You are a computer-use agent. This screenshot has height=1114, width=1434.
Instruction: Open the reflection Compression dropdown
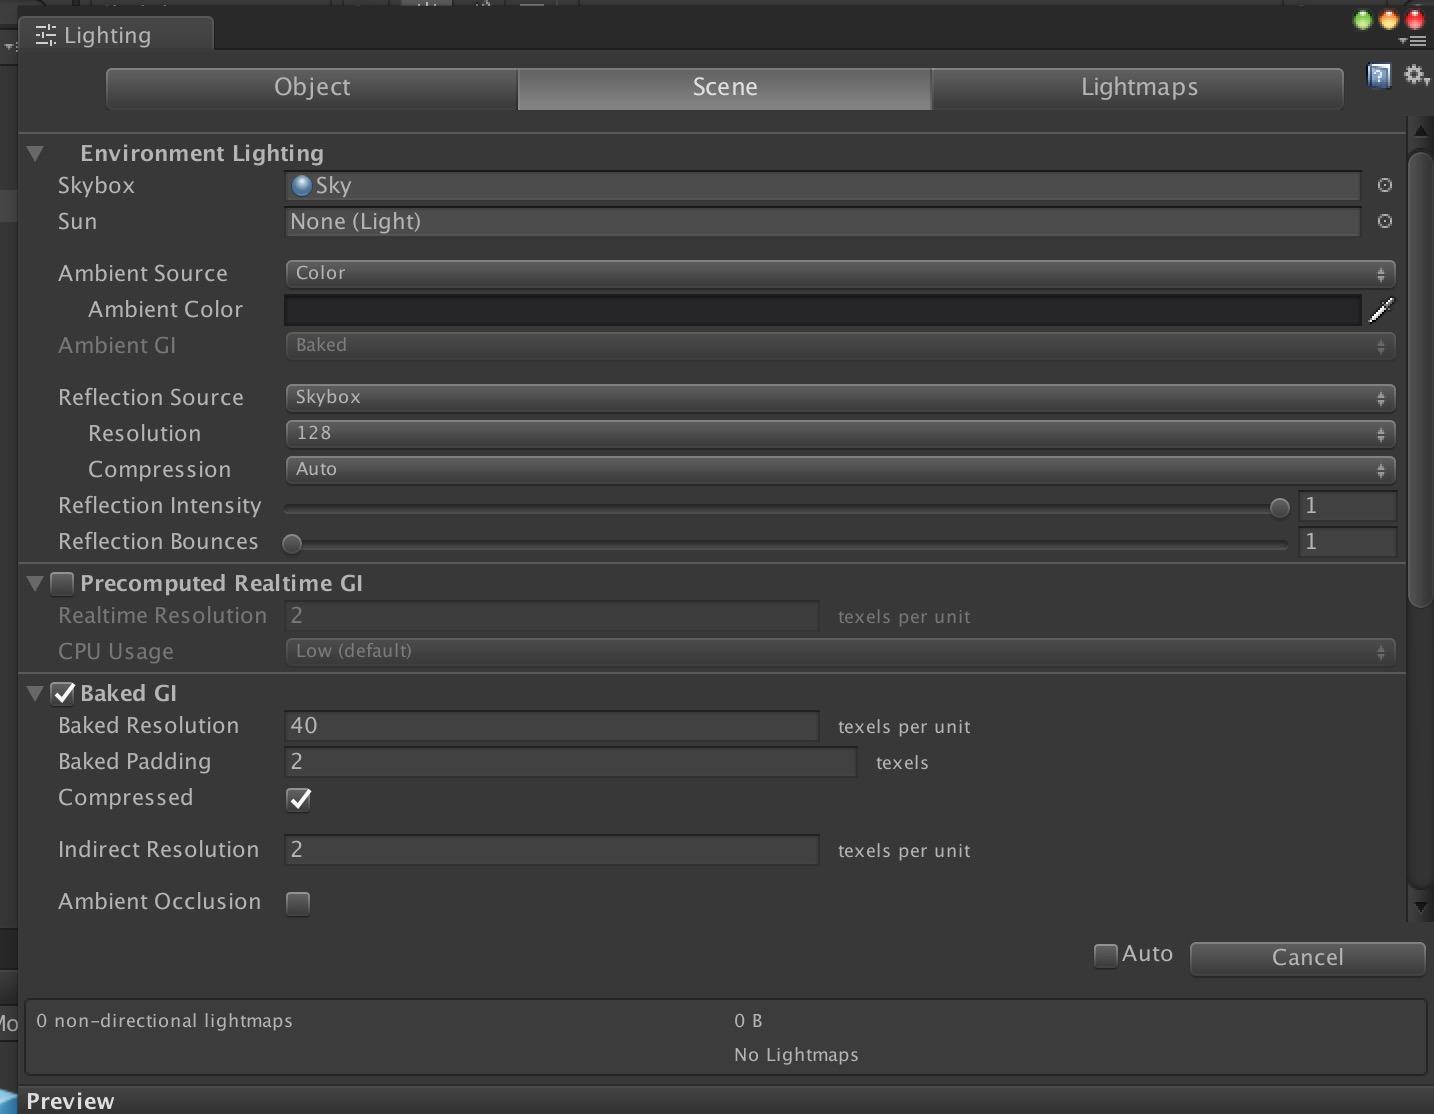(840, 469)
